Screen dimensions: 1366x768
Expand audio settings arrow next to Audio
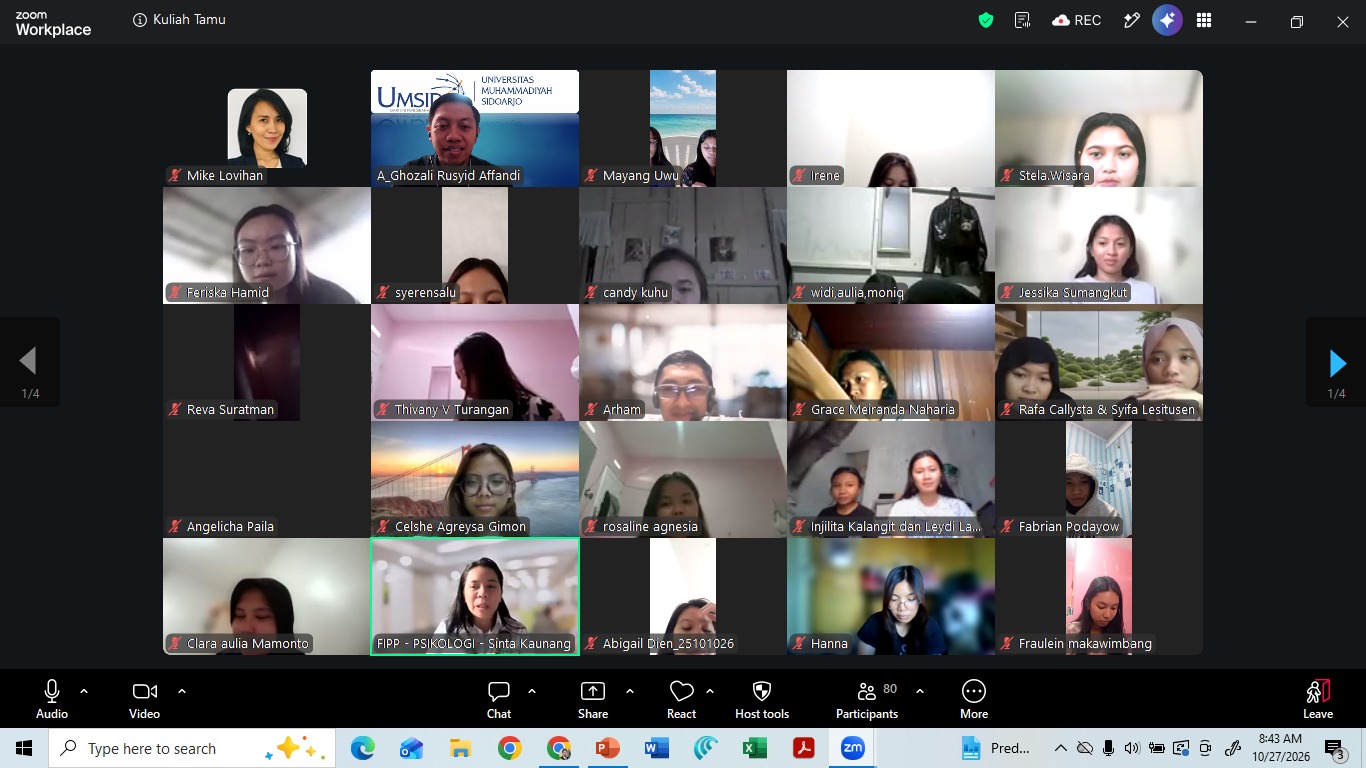click(84, 691)
